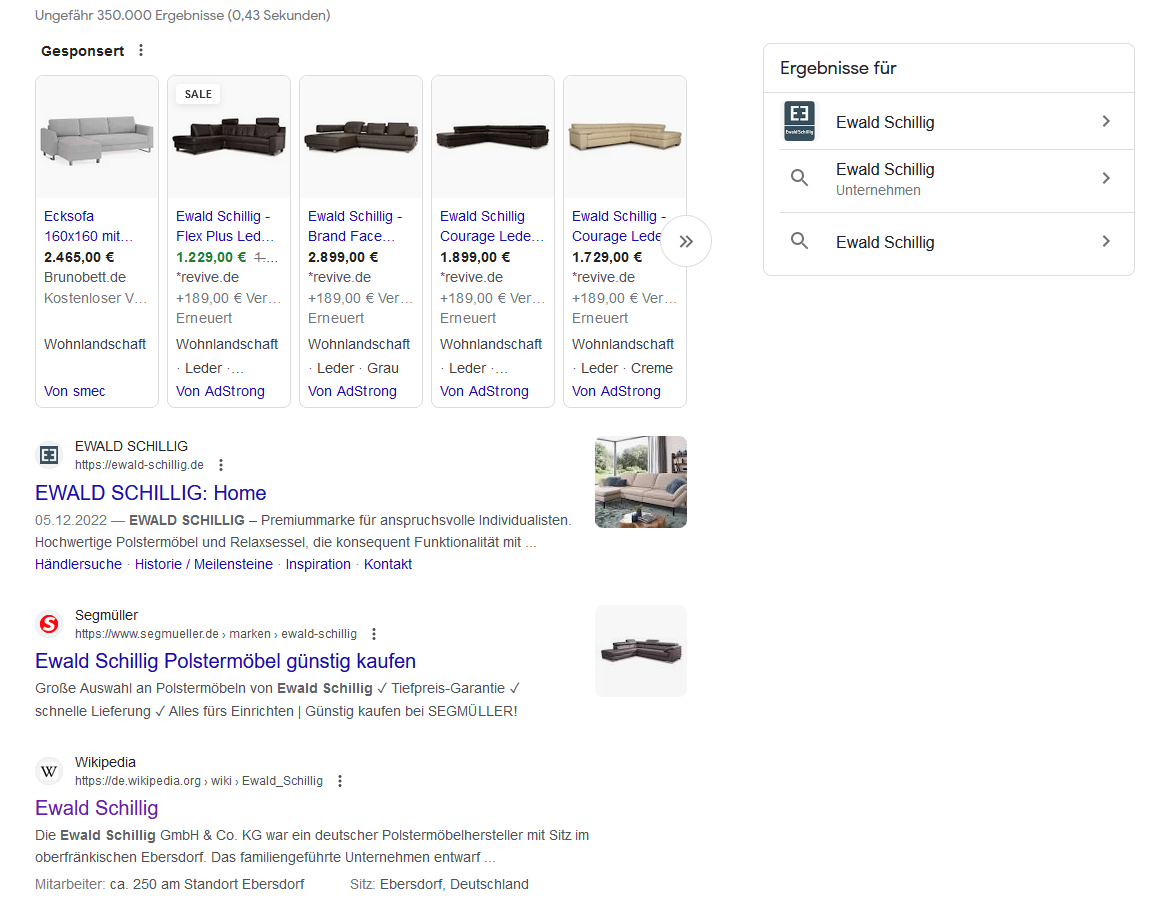Open the Ecksofa 160x160 product link
The width and height of the screenshot is (1166, 921).
88,226
